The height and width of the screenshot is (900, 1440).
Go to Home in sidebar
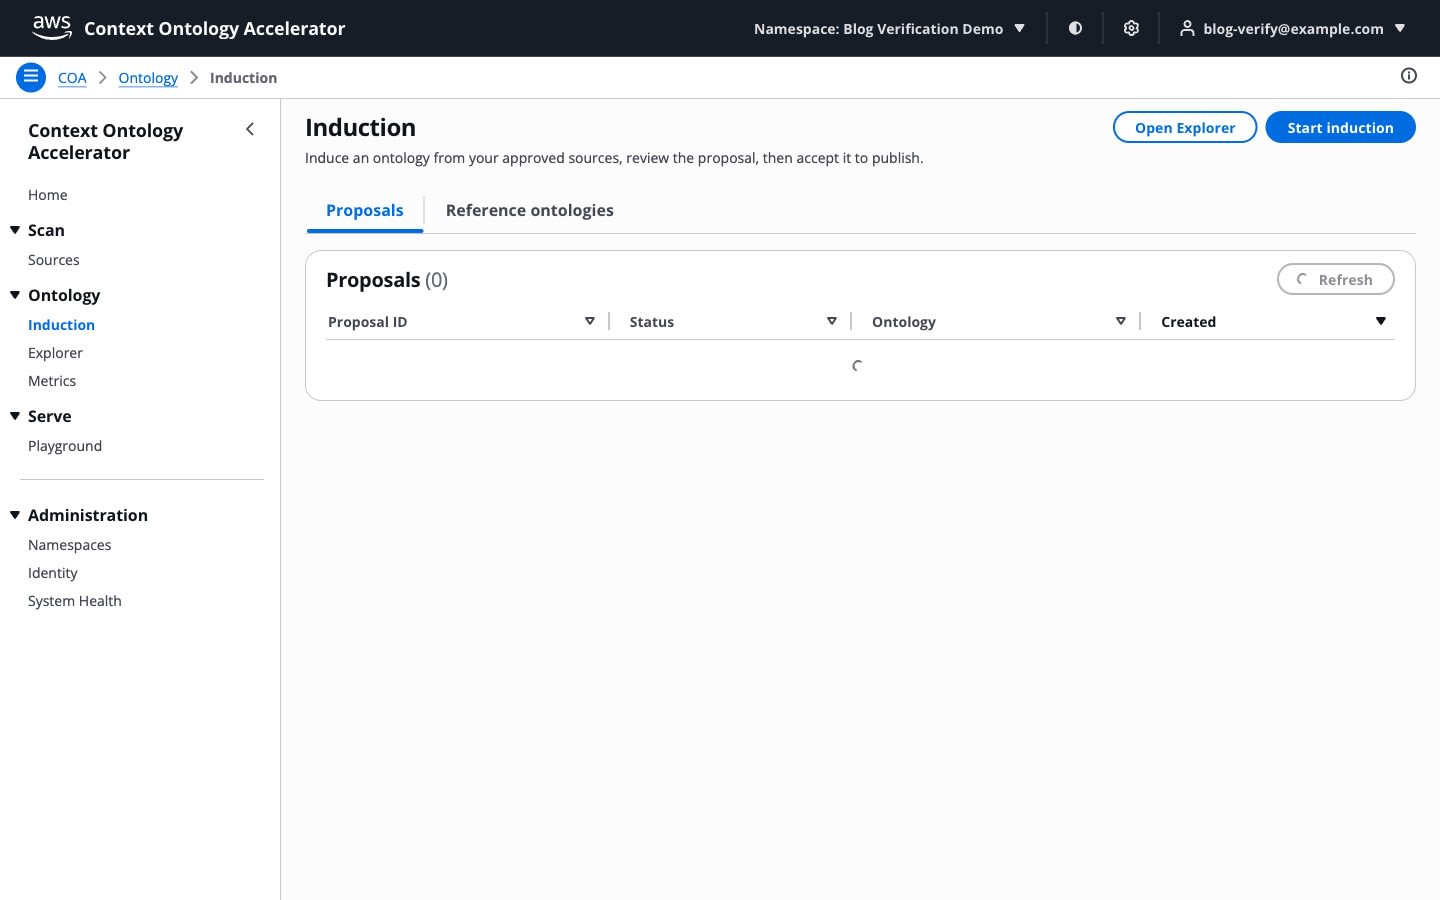click(48, 195)
